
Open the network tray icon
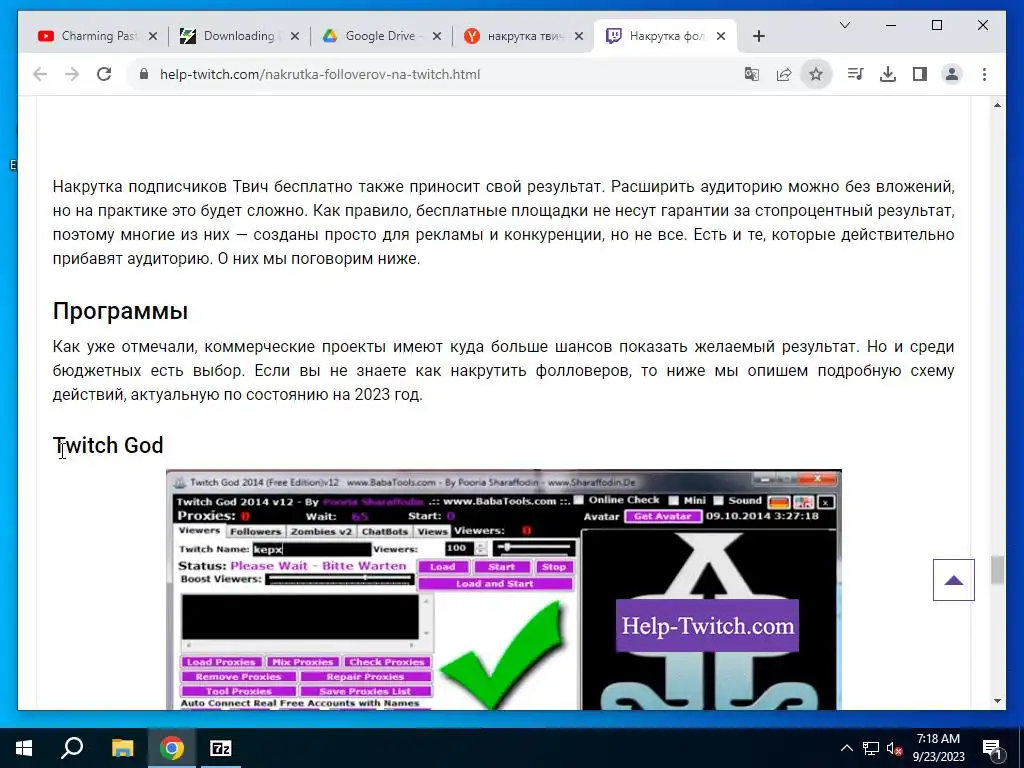pos(871,748)
